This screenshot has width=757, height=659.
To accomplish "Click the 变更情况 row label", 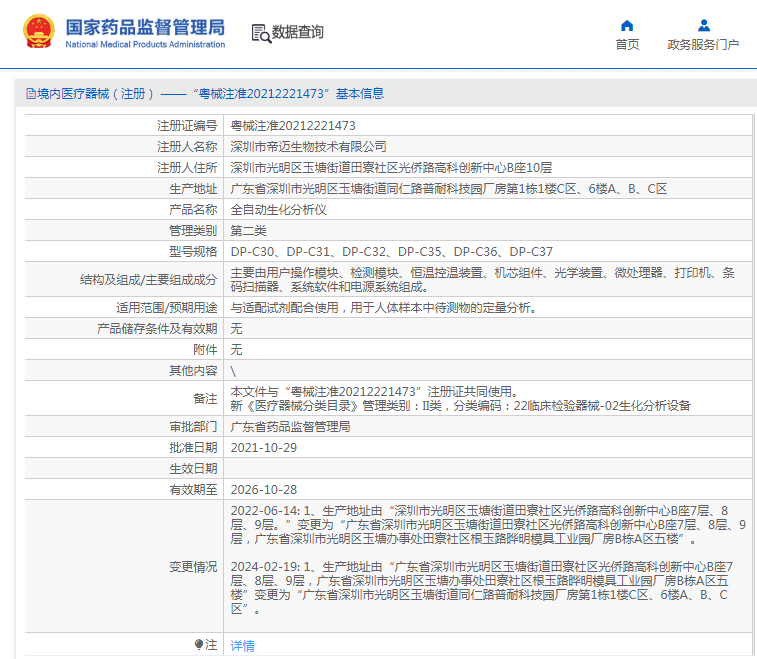I will [x=193, y=567].
